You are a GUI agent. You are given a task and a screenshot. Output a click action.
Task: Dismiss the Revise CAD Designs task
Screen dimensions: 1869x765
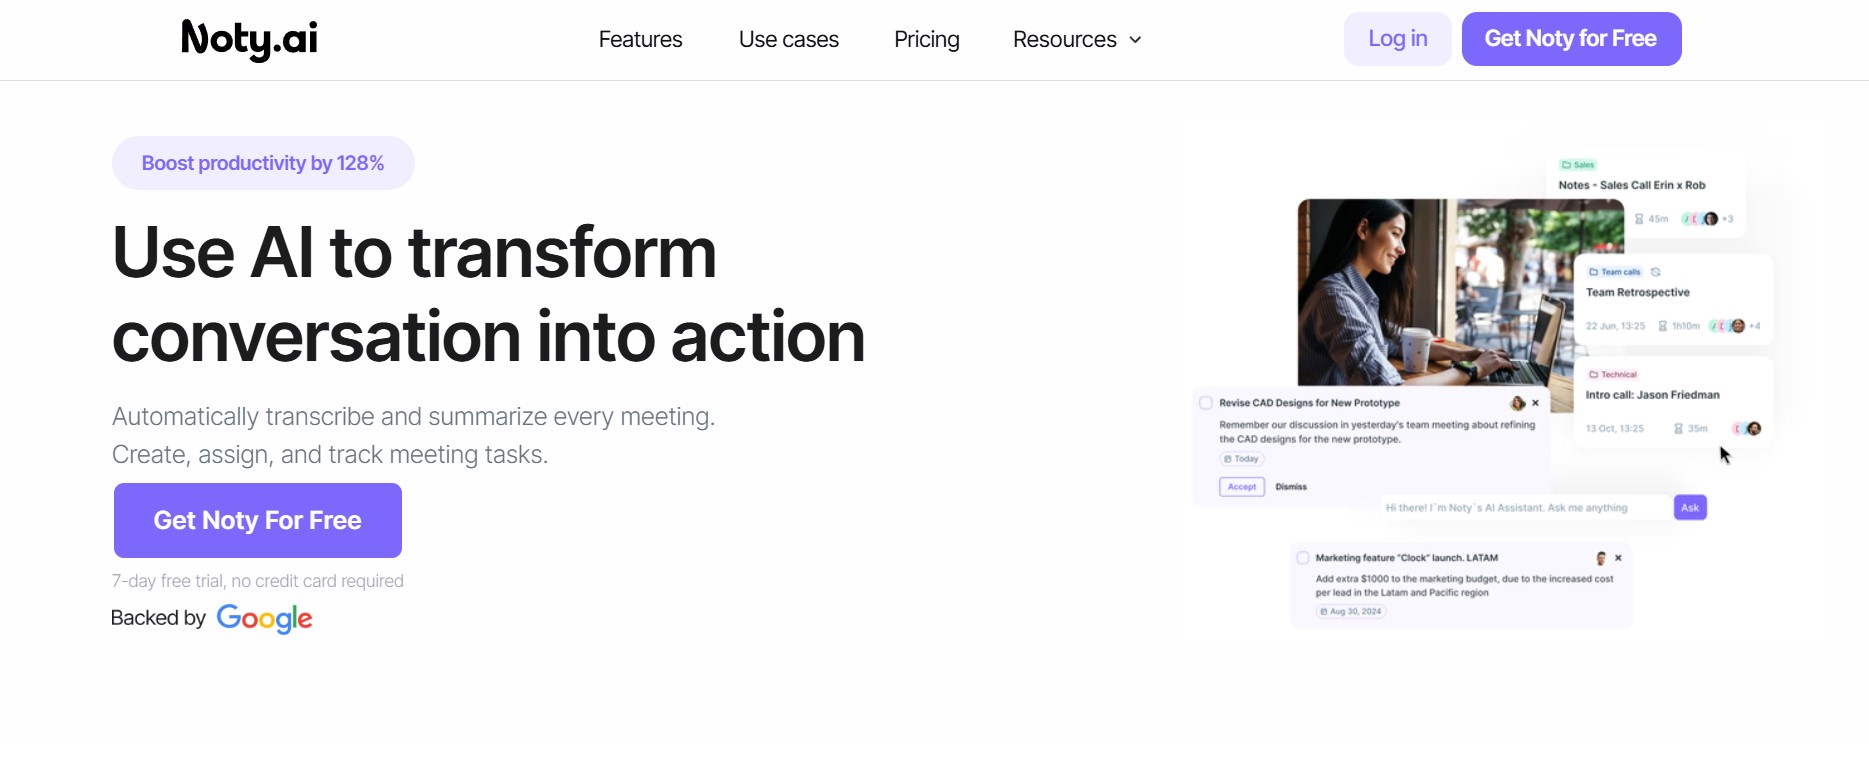(1291, 487)
